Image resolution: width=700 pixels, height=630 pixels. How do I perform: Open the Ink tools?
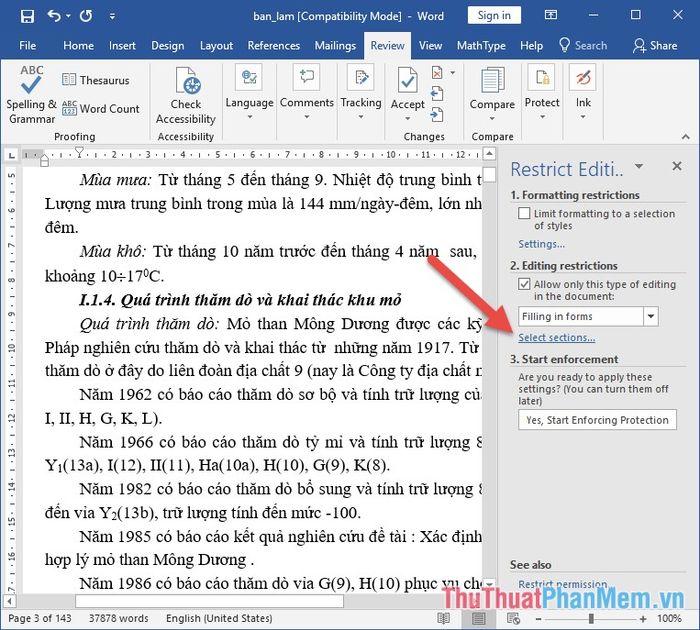click(x=583, y=93)
